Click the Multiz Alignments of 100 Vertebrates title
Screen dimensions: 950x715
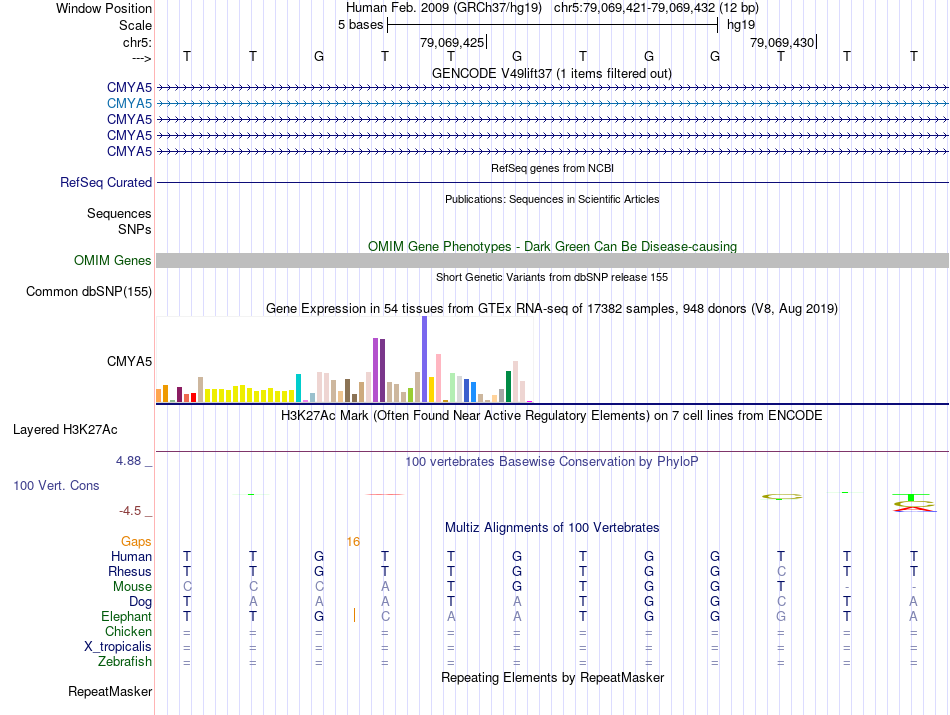(x=552, y=528)
